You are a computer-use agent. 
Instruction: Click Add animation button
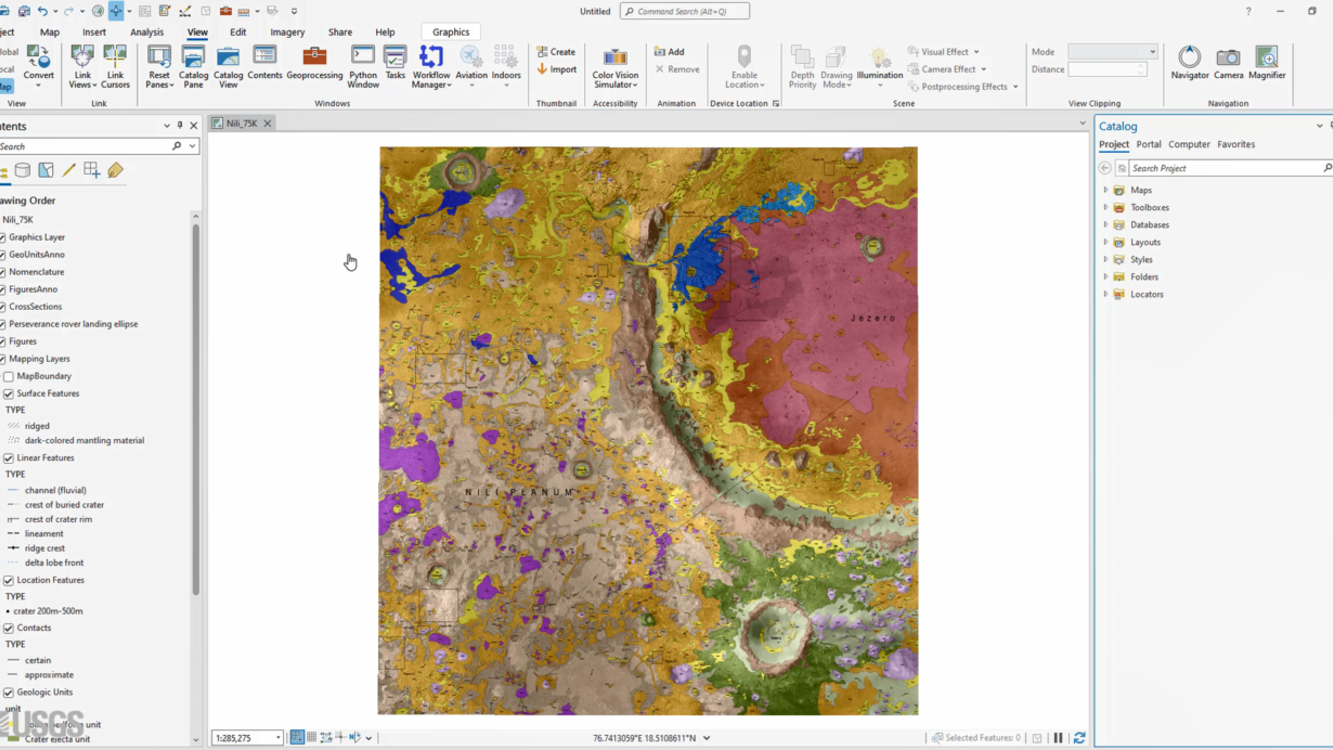tap(669, 52)
